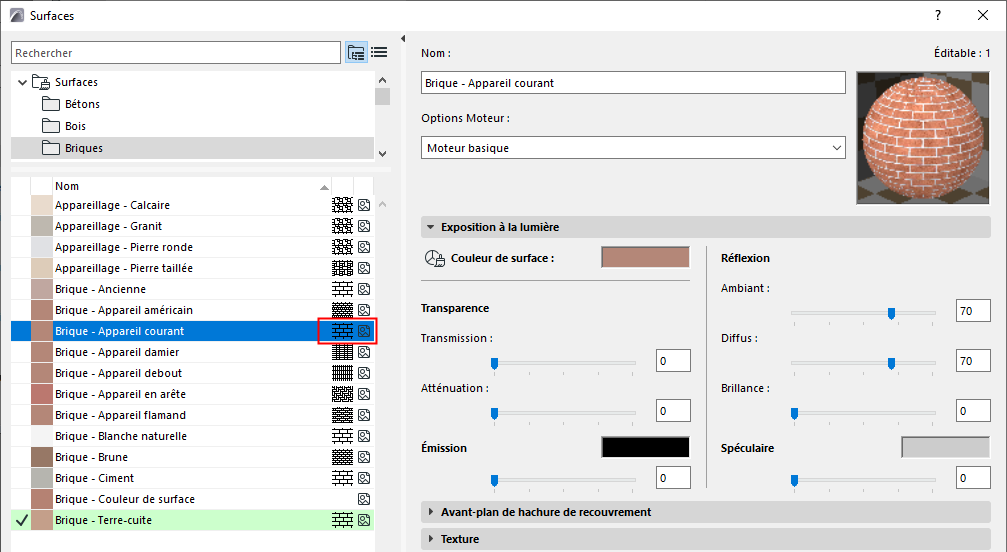Close the Surfaces dialog window

pos(983,15)
